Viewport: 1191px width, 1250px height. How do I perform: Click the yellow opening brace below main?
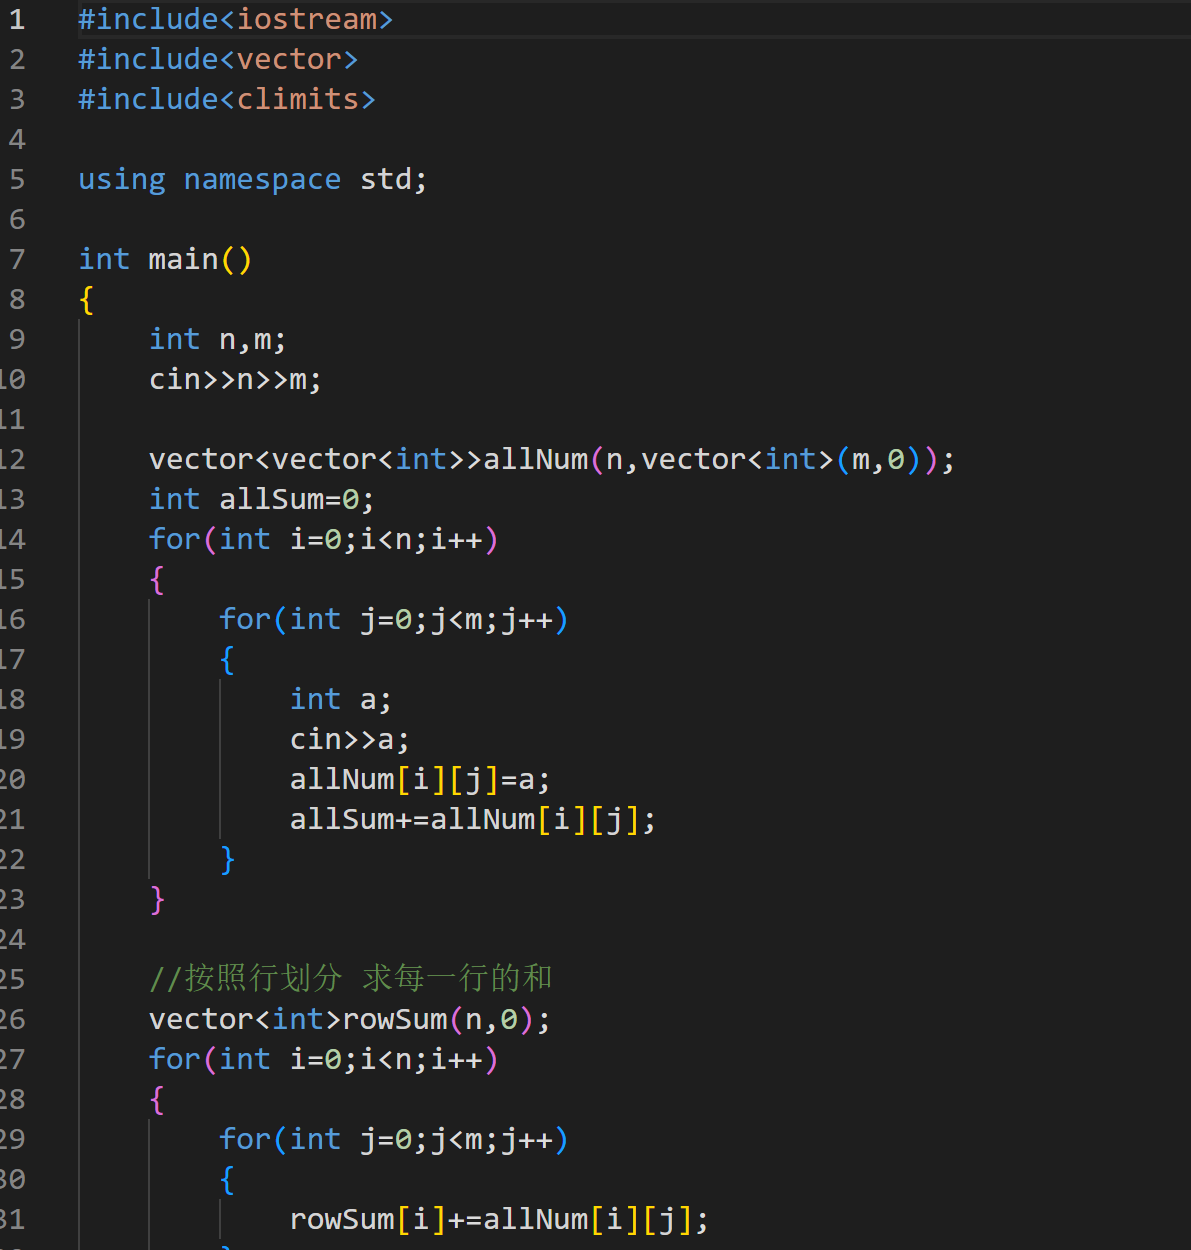(x=87, y=299)
